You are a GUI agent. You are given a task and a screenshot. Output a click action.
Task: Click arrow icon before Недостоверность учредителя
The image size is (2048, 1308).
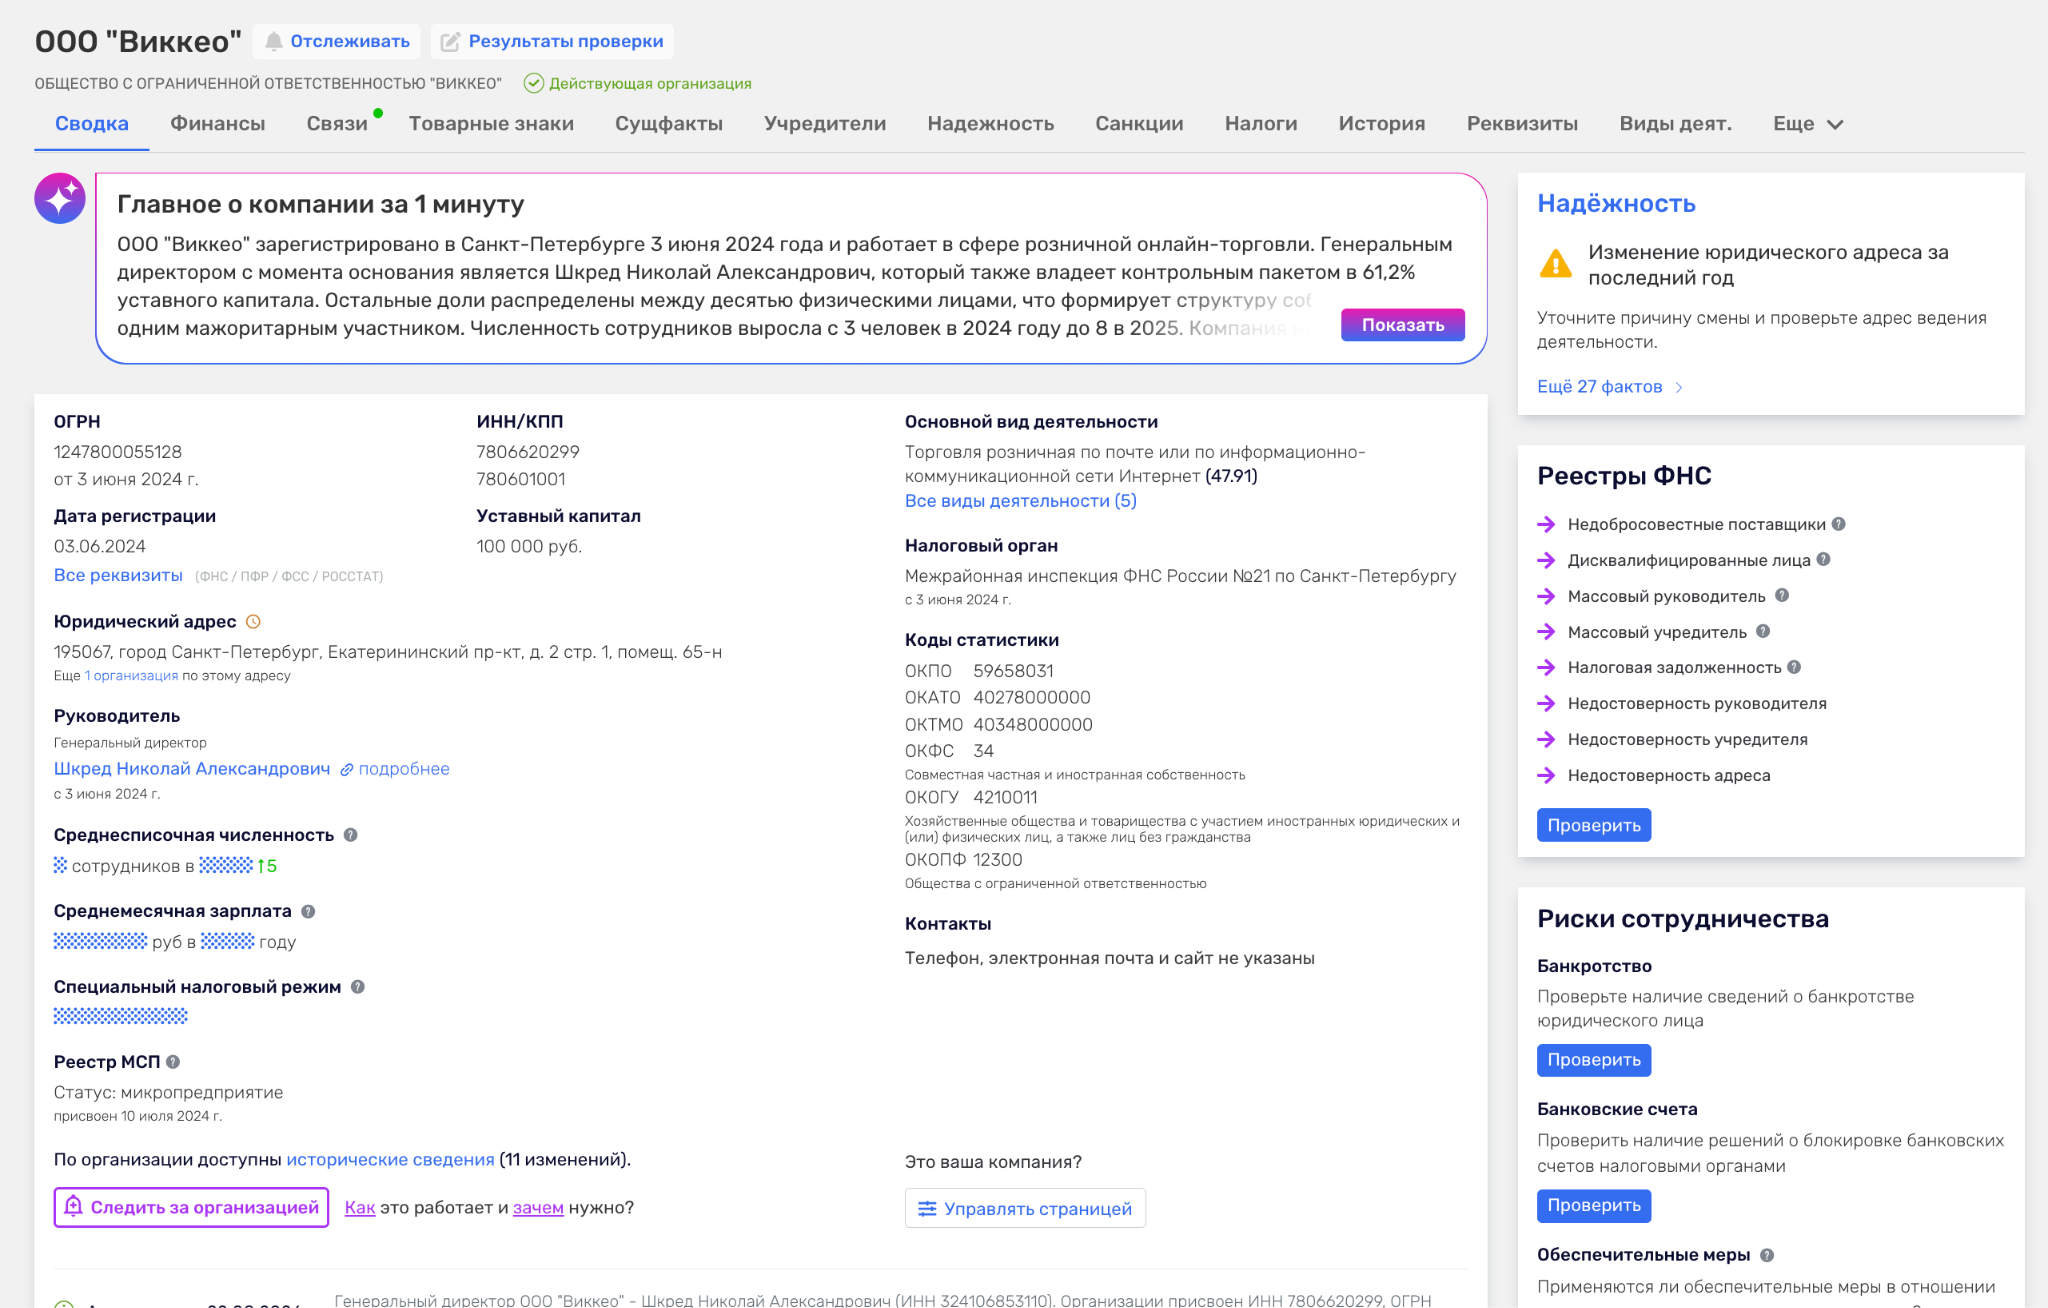(x=1546, y=739)
